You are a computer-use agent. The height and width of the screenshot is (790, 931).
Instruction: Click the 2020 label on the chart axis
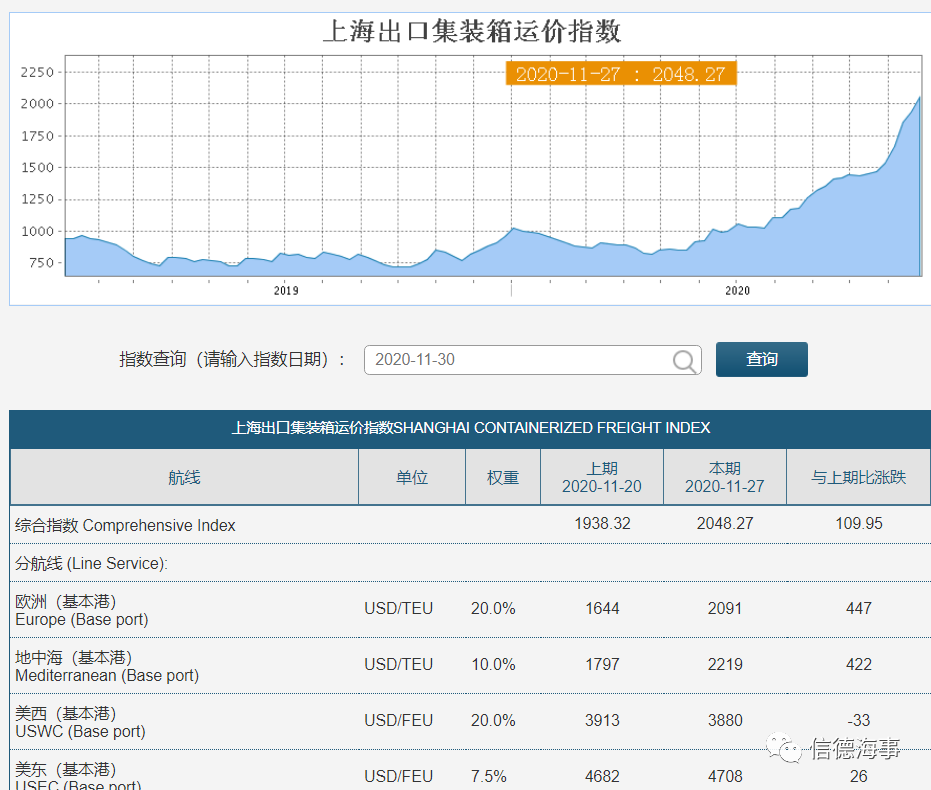coord(737,290)
